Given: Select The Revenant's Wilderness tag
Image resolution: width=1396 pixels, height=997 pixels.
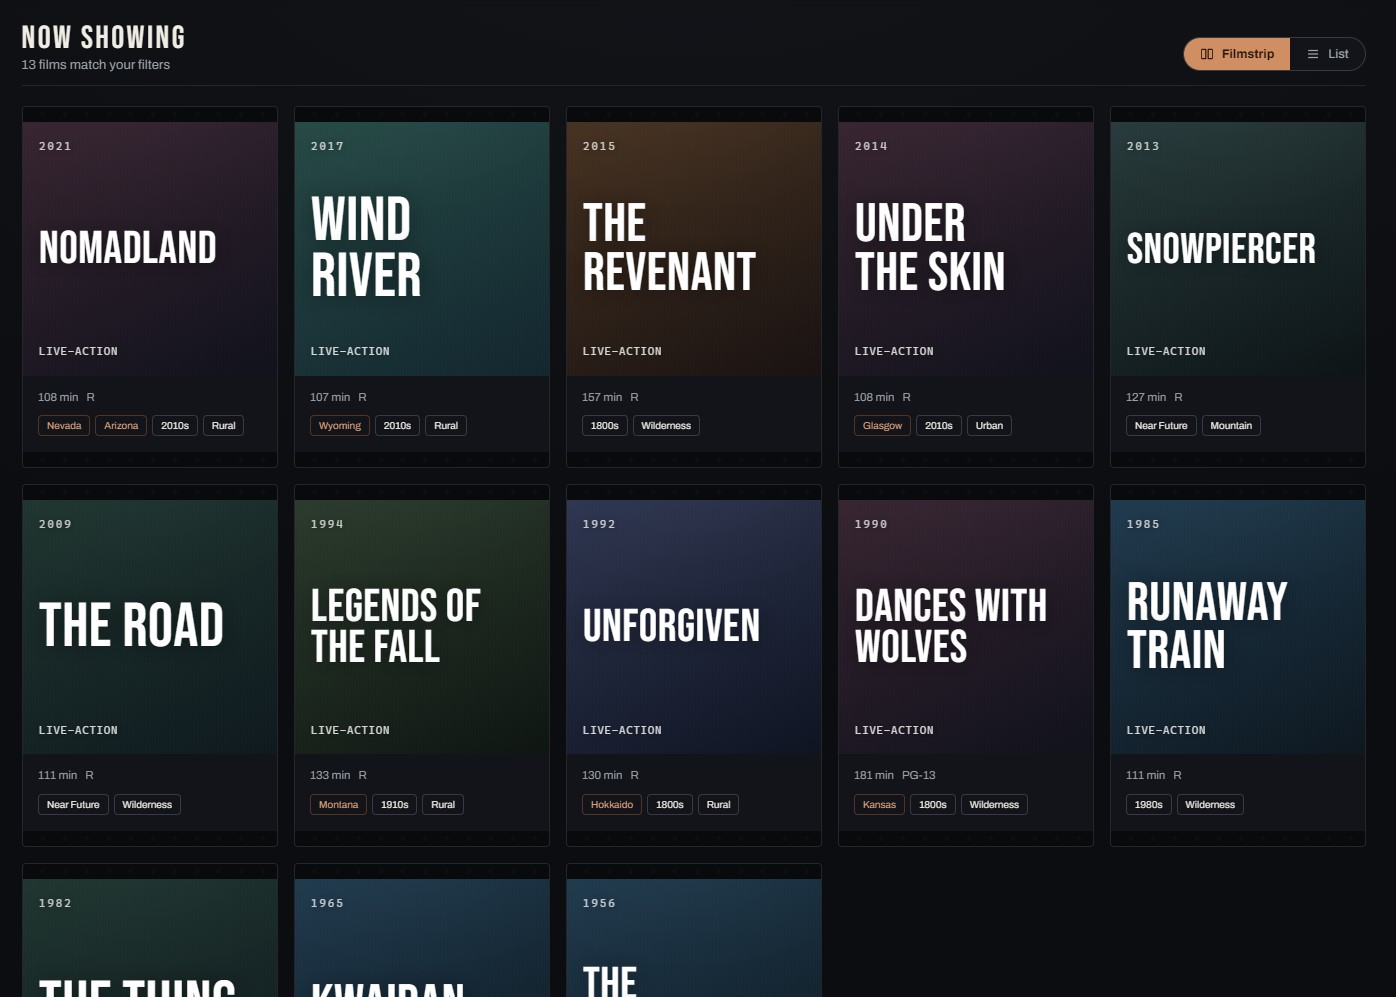Looking at the screenshot, I should (666, 426).
